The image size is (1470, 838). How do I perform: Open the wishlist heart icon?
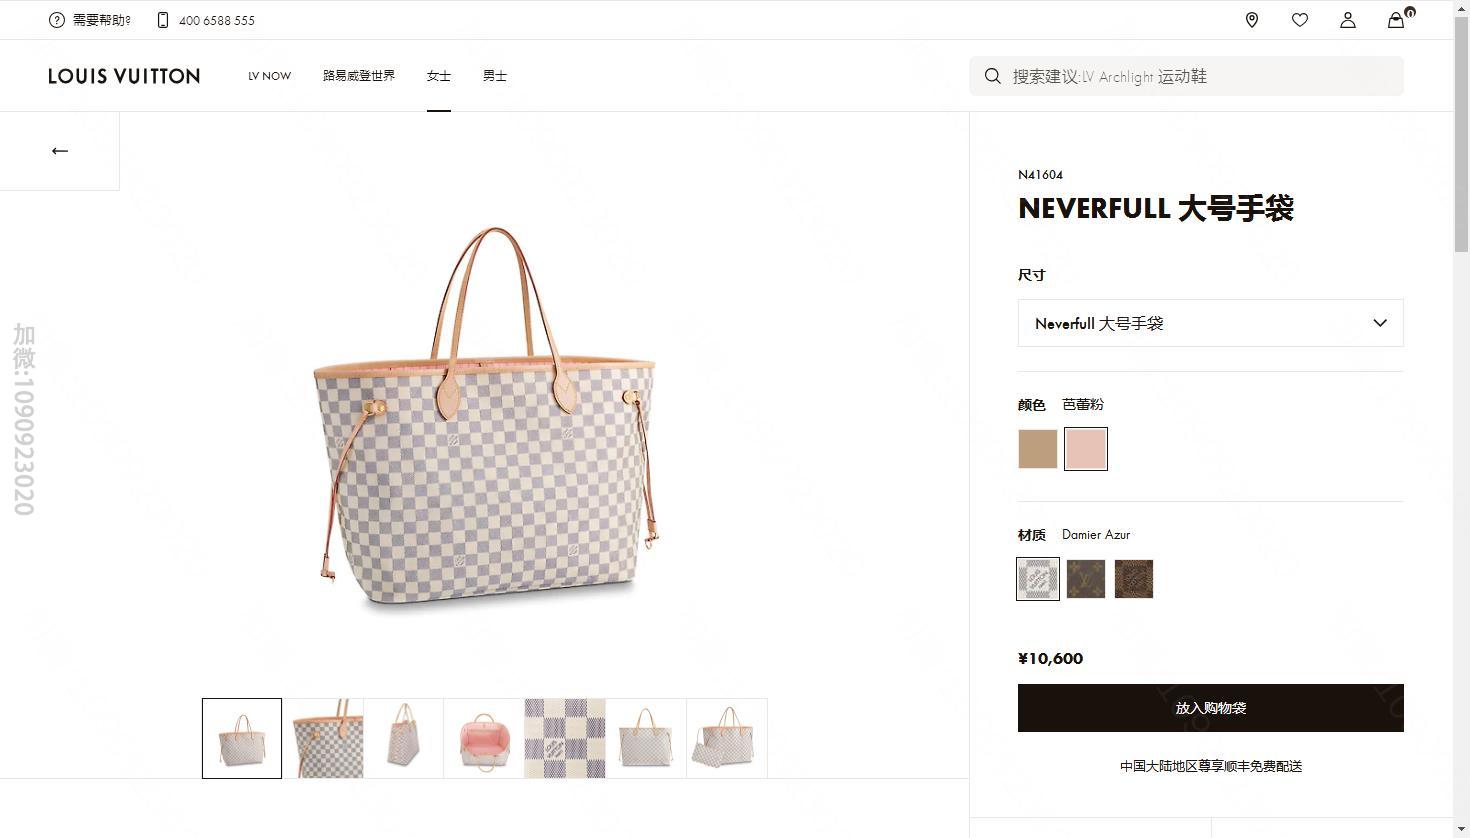(x=1300, y=20)
